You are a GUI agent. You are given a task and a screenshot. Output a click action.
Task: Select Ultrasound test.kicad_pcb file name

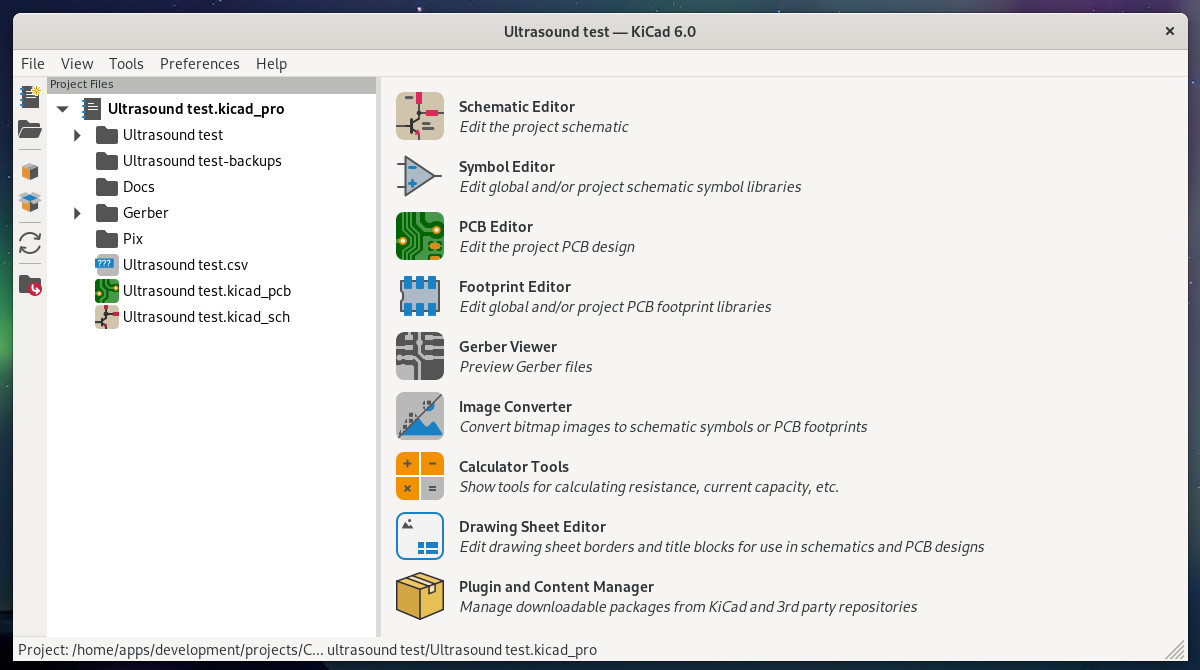coord(207,291)
